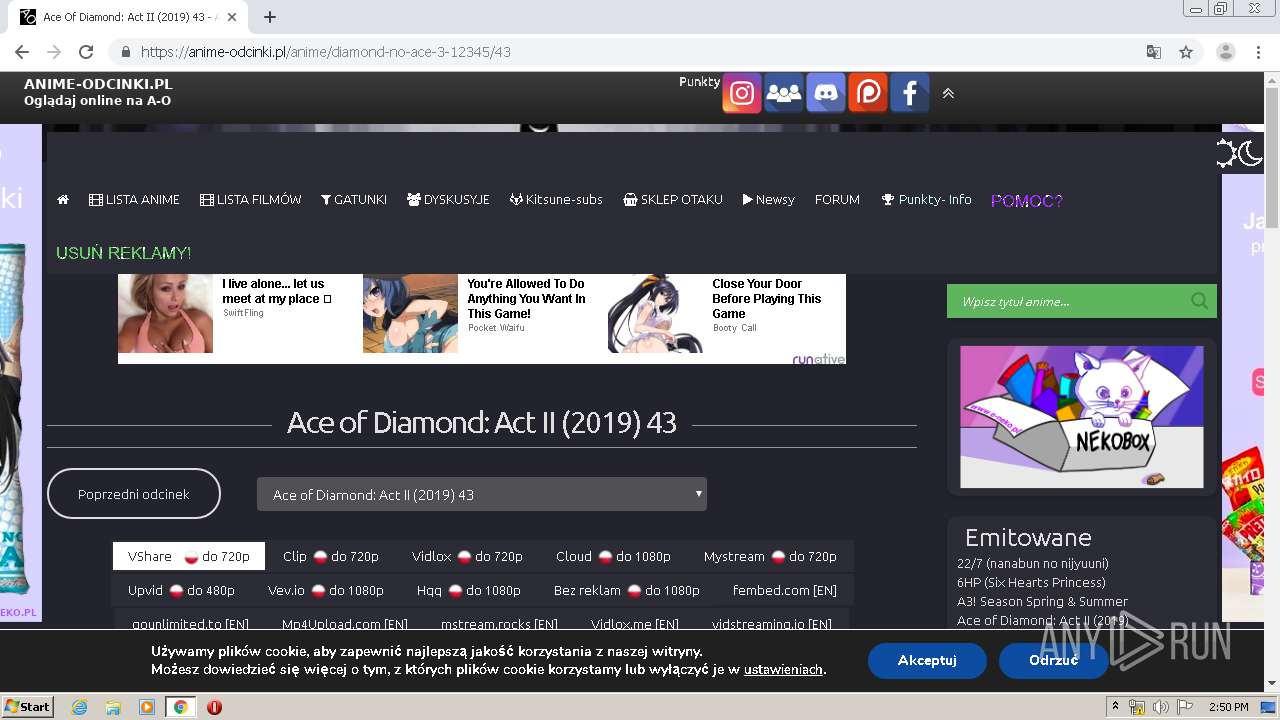This screenshot has width=1280, height=720.
Task: Select Mystream 720p player tab
Action: coord(770,556)
